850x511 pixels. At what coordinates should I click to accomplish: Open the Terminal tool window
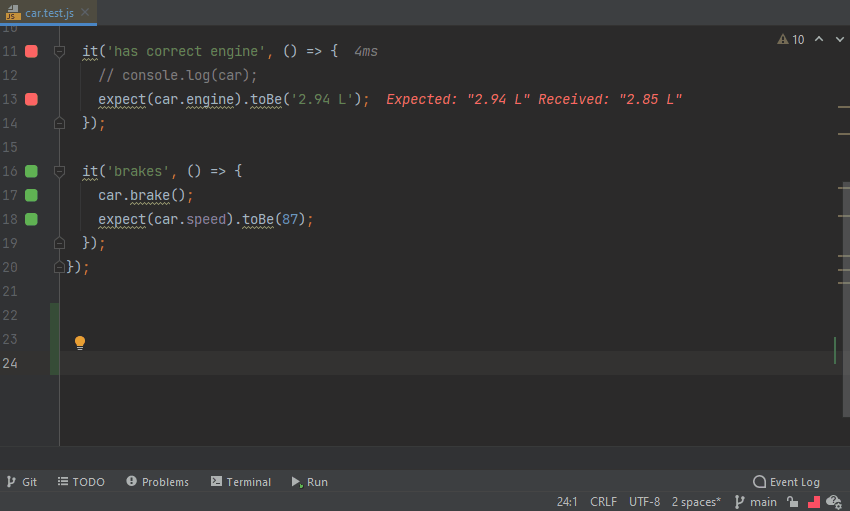tap(241, 482)
